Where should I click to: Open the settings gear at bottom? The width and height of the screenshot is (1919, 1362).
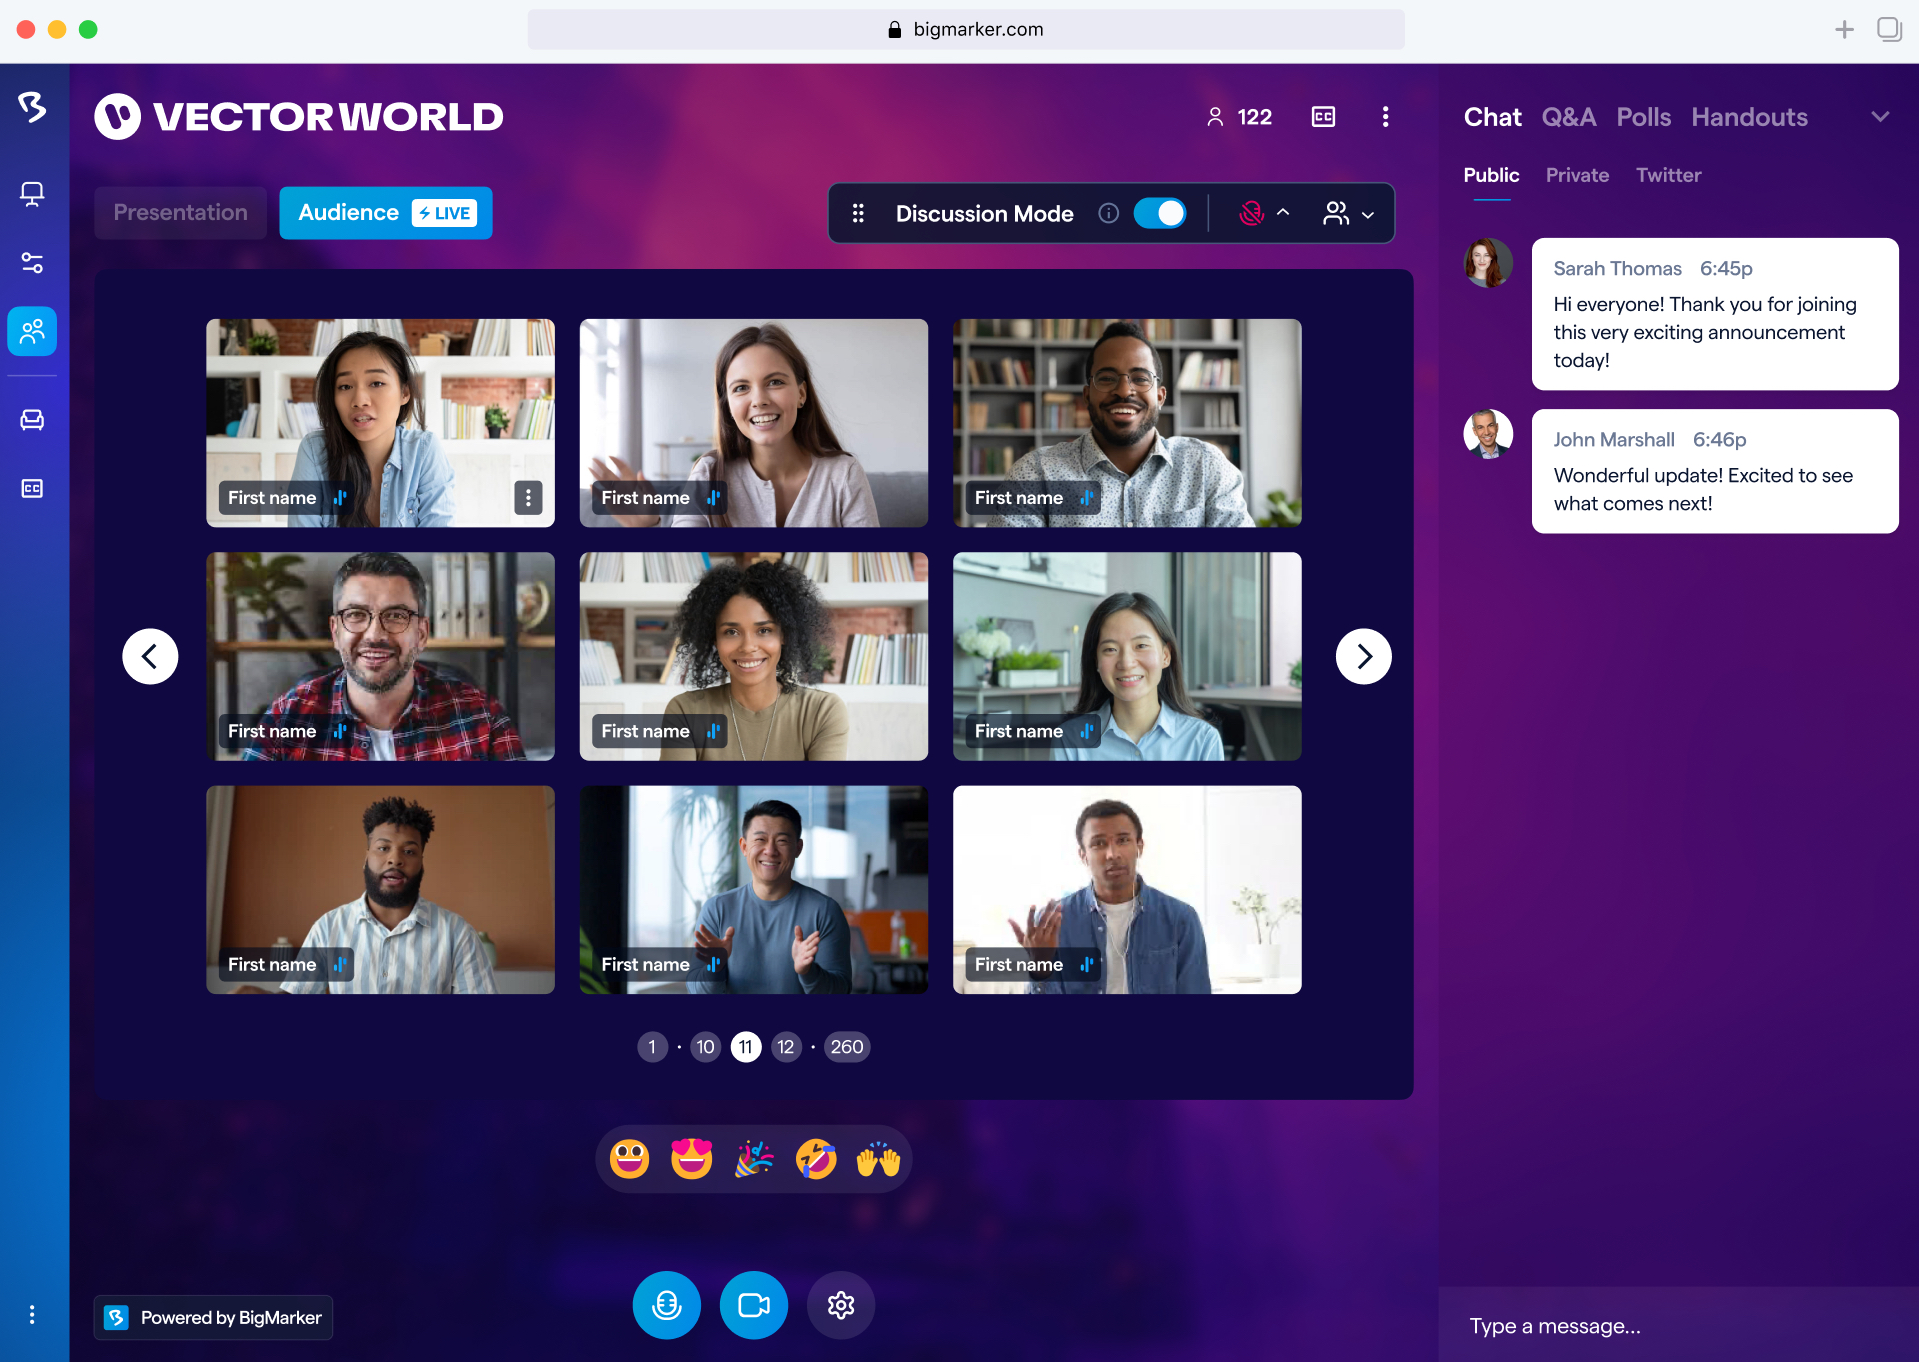point(841,1305)
